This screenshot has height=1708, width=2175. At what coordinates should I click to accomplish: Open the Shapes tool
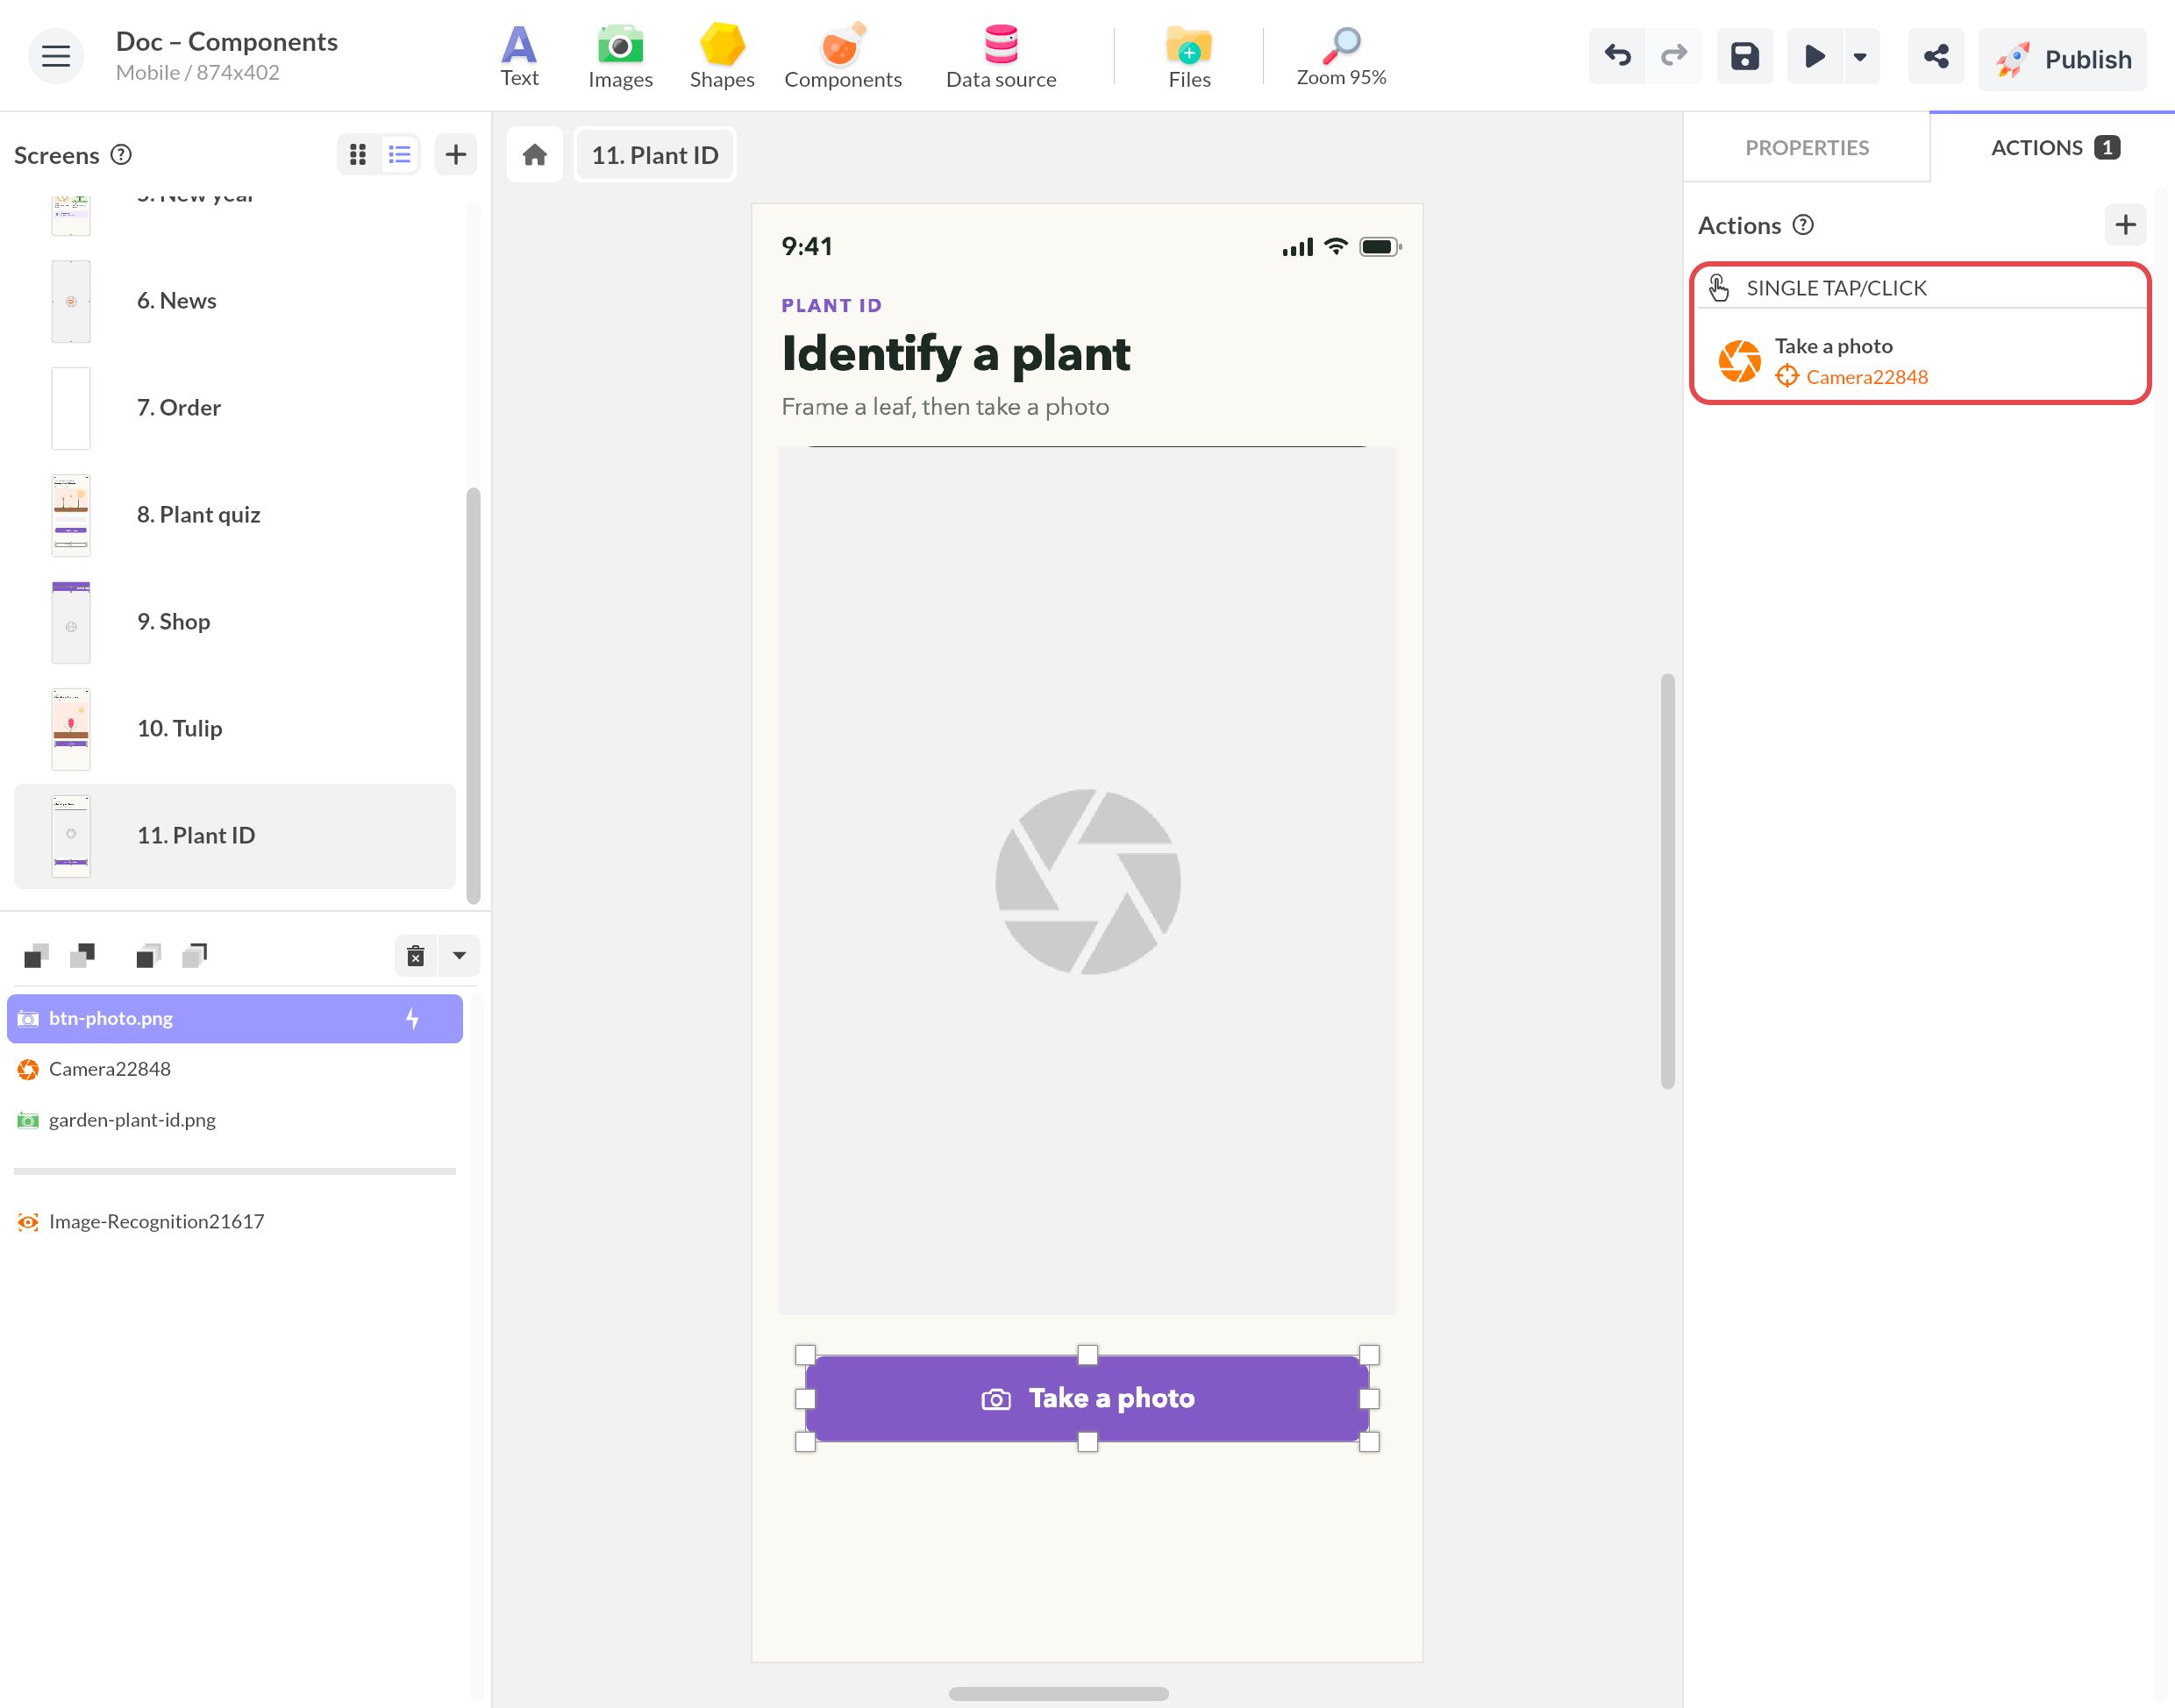[x=722, y=56]
